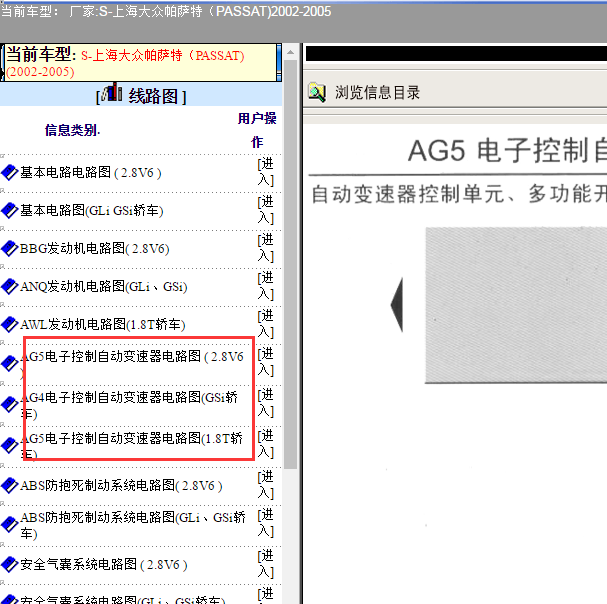Select AG5电子控制自动变速器电路图(1.8T轿车) row text
The width and height of the screenshot is (607, 604).
click(132, 446)
